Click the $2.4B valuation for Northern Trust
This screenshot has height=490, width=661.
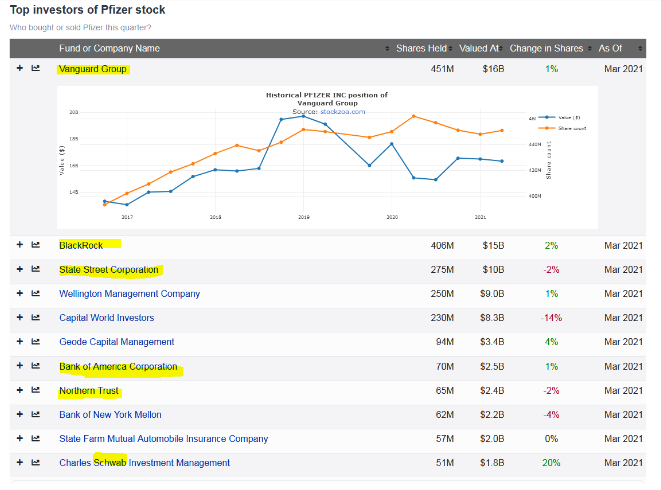click(492, 390)
